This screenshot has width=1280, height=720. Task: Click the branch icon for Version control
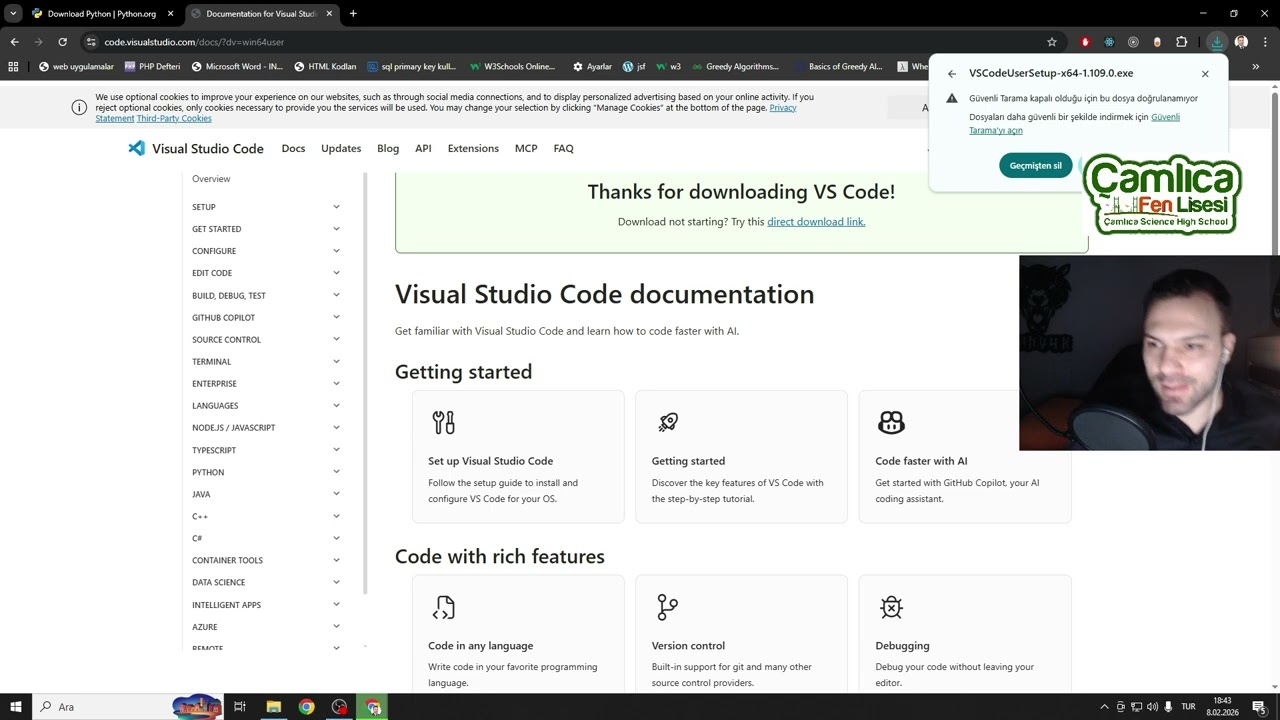click(x=667, y=607)
